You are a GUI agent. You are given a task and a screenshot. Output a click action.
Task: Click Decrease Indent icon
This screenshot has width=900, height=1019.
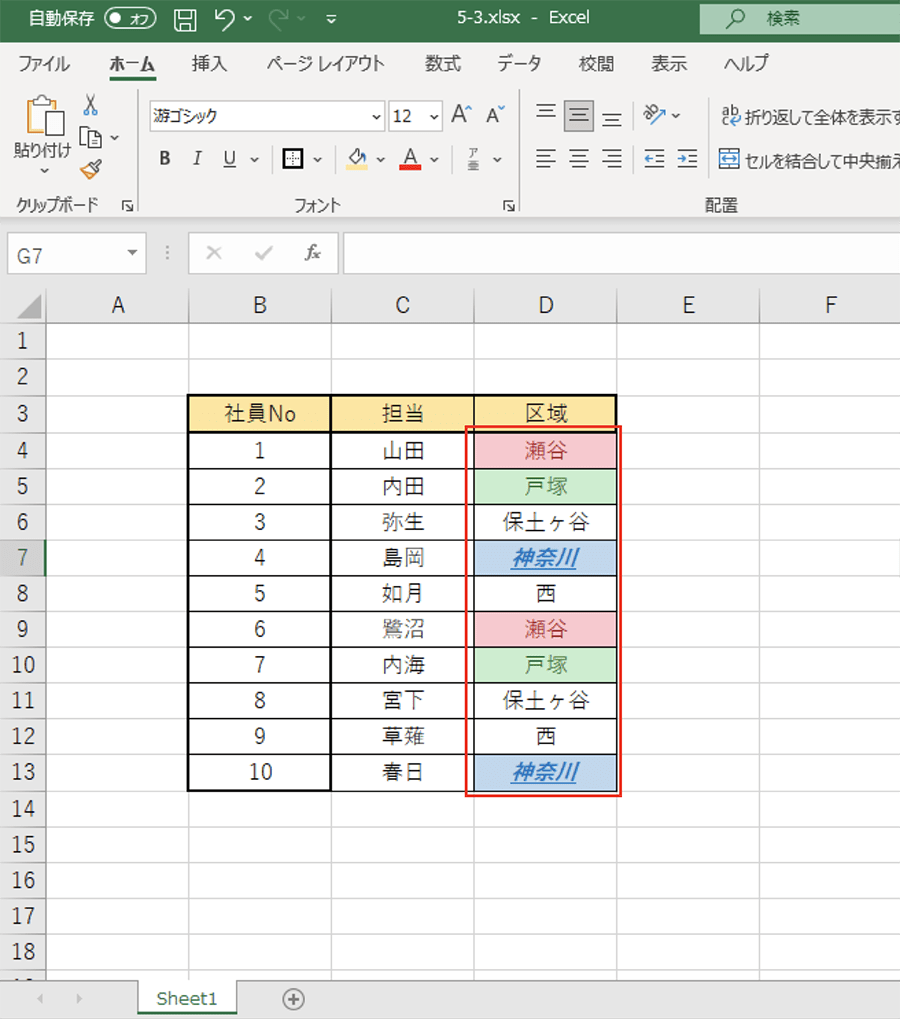click(x=654, y=159)
